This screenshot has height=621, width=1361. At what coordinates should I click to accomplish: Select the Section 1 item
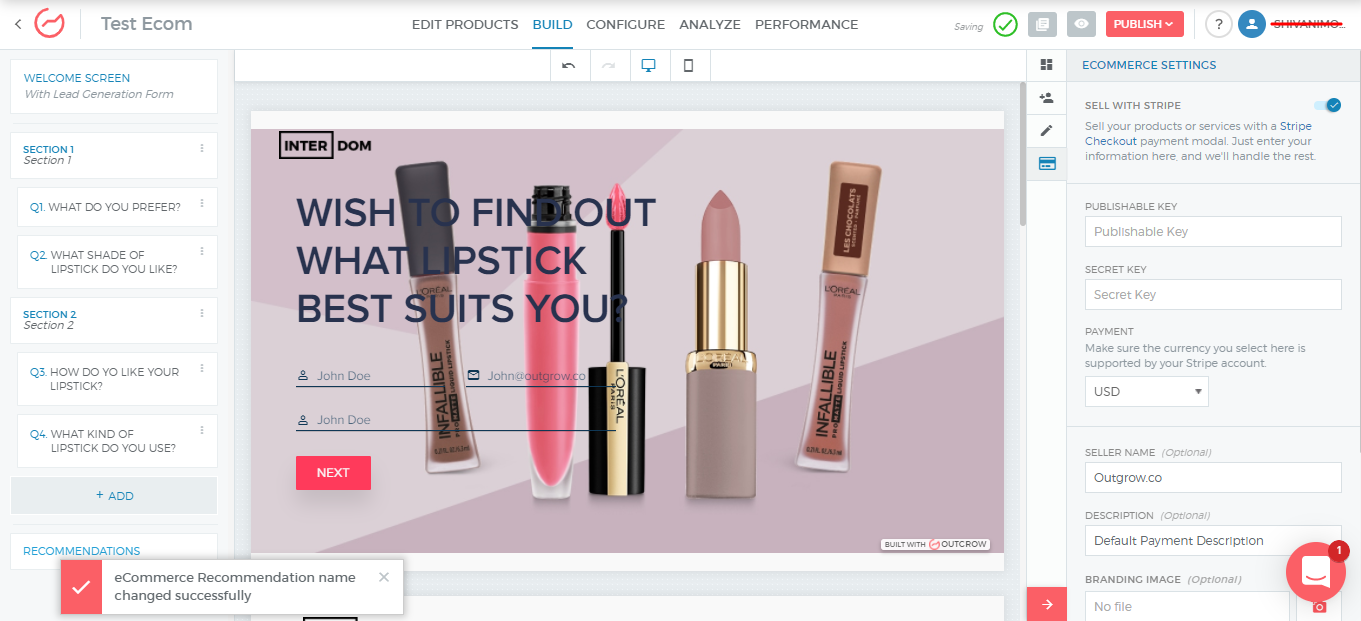coord(113,155)
